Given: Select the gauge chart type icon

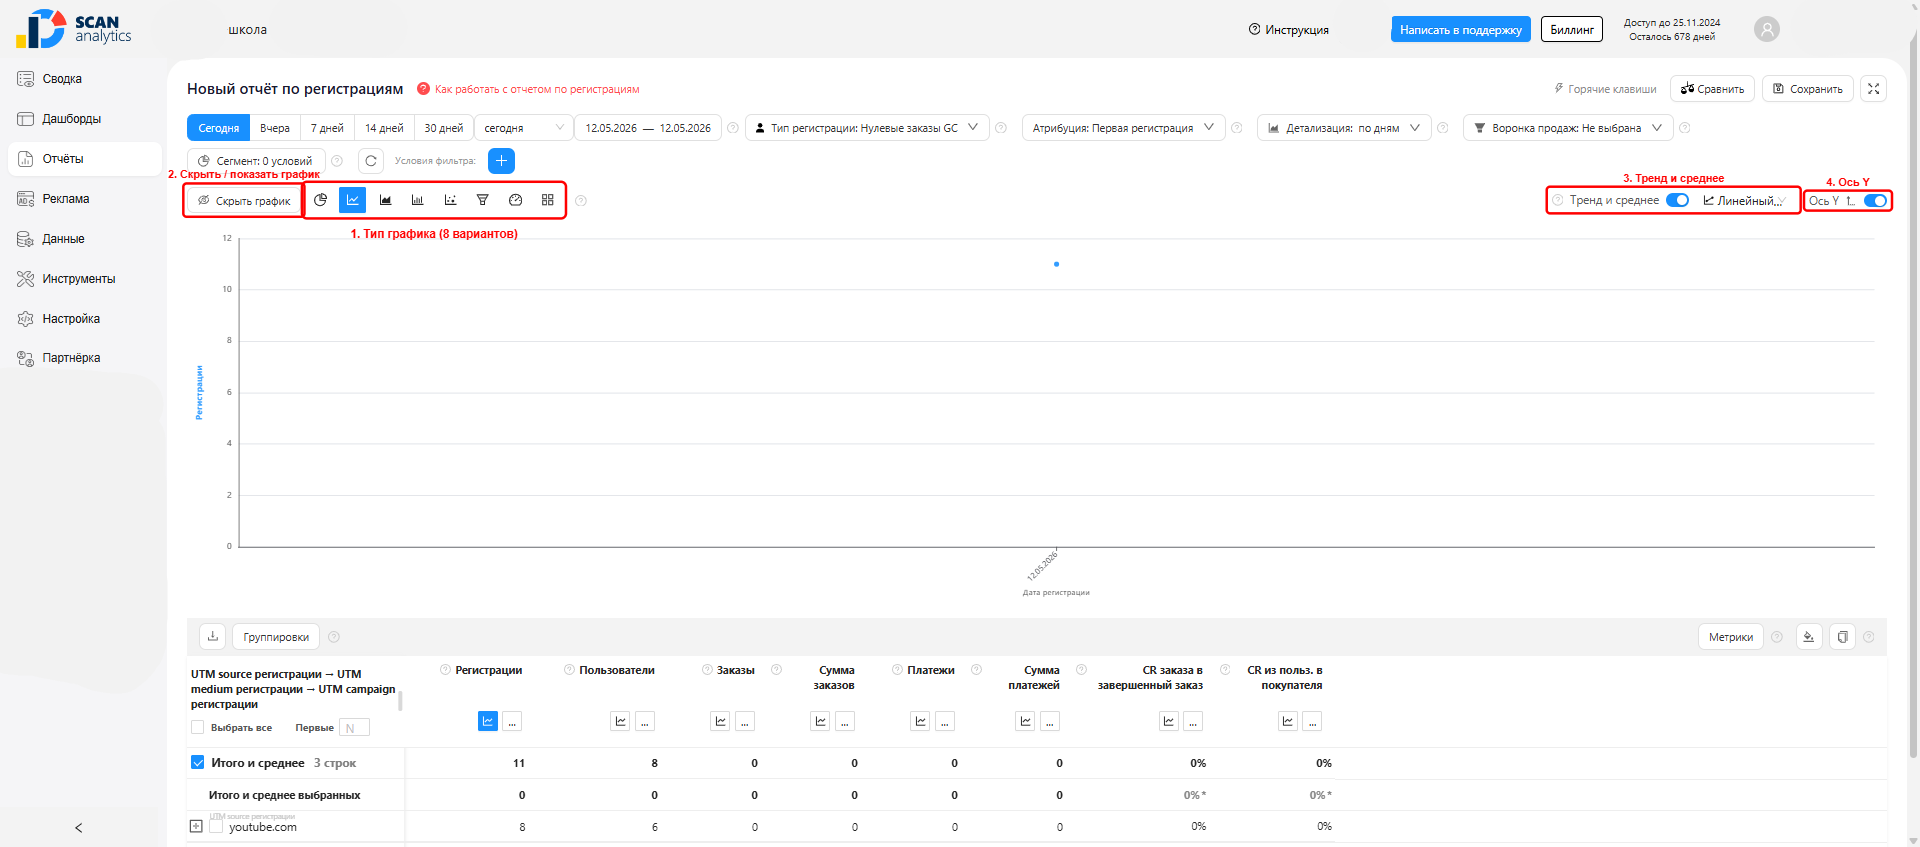Looking at the screenshot, I should (x=515, y=200).
